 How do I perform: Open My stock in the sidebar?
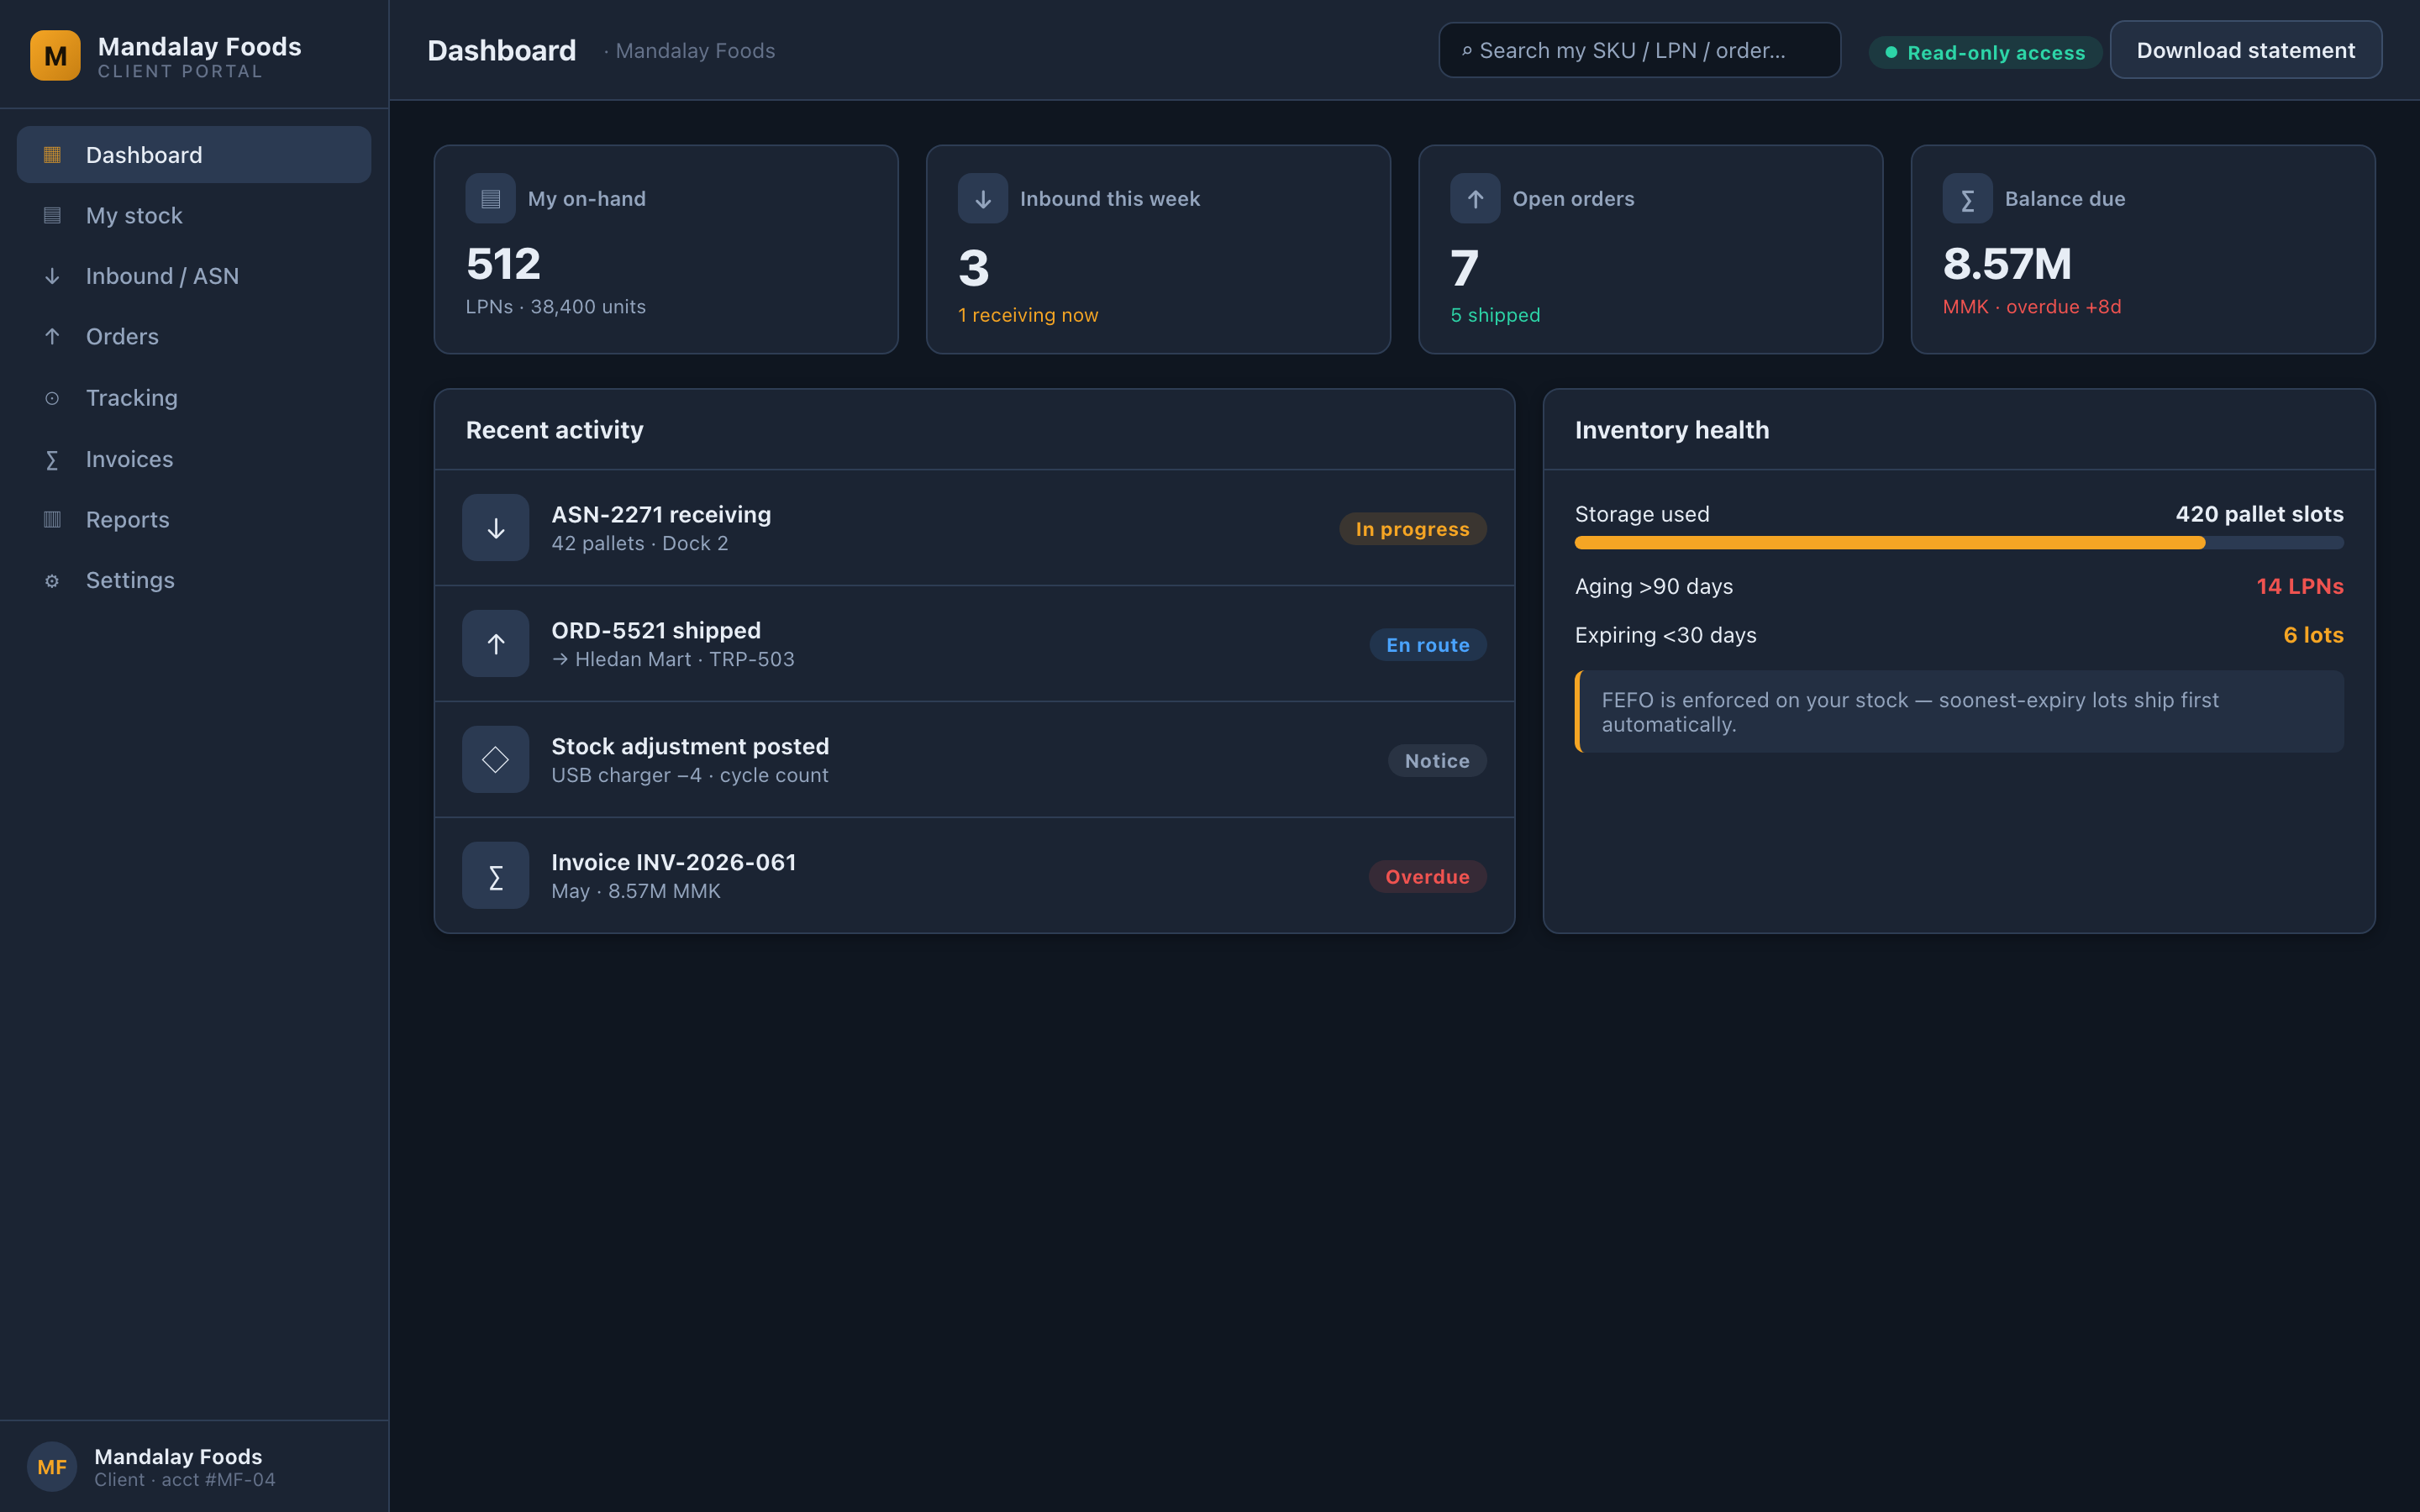194,215
